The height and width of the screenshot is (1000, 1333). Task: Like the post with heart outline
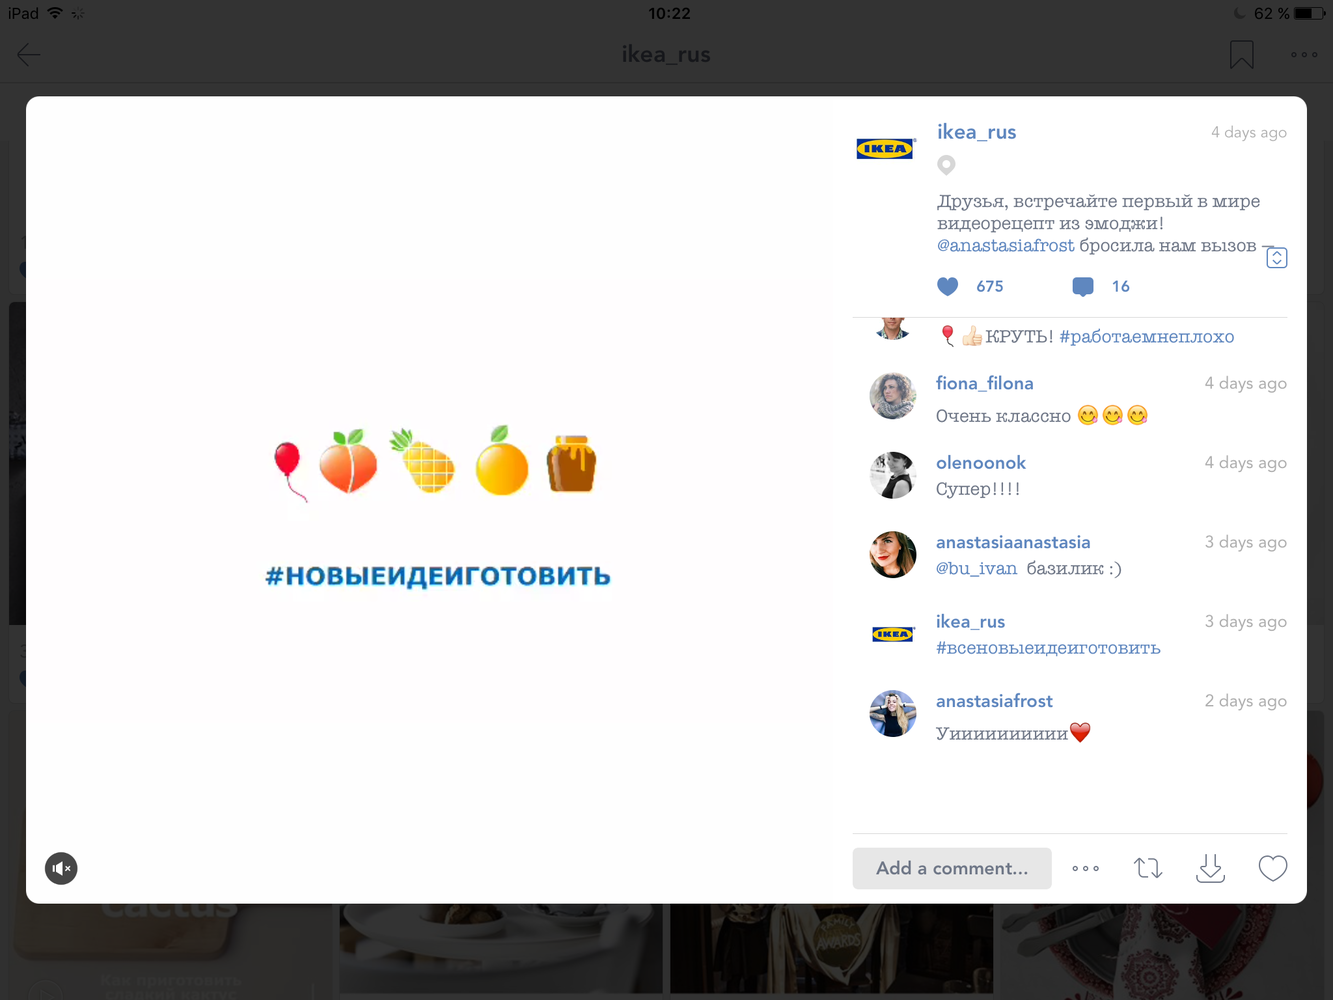click(x=1272, y=868)
